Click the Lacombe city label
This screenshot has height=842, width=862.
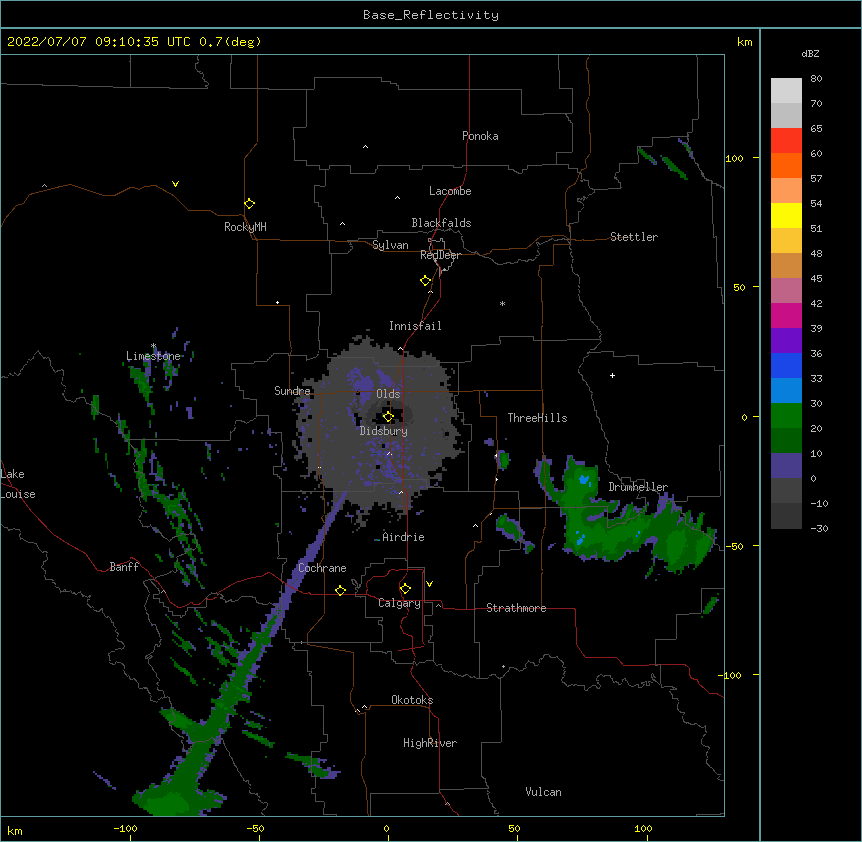450,191
